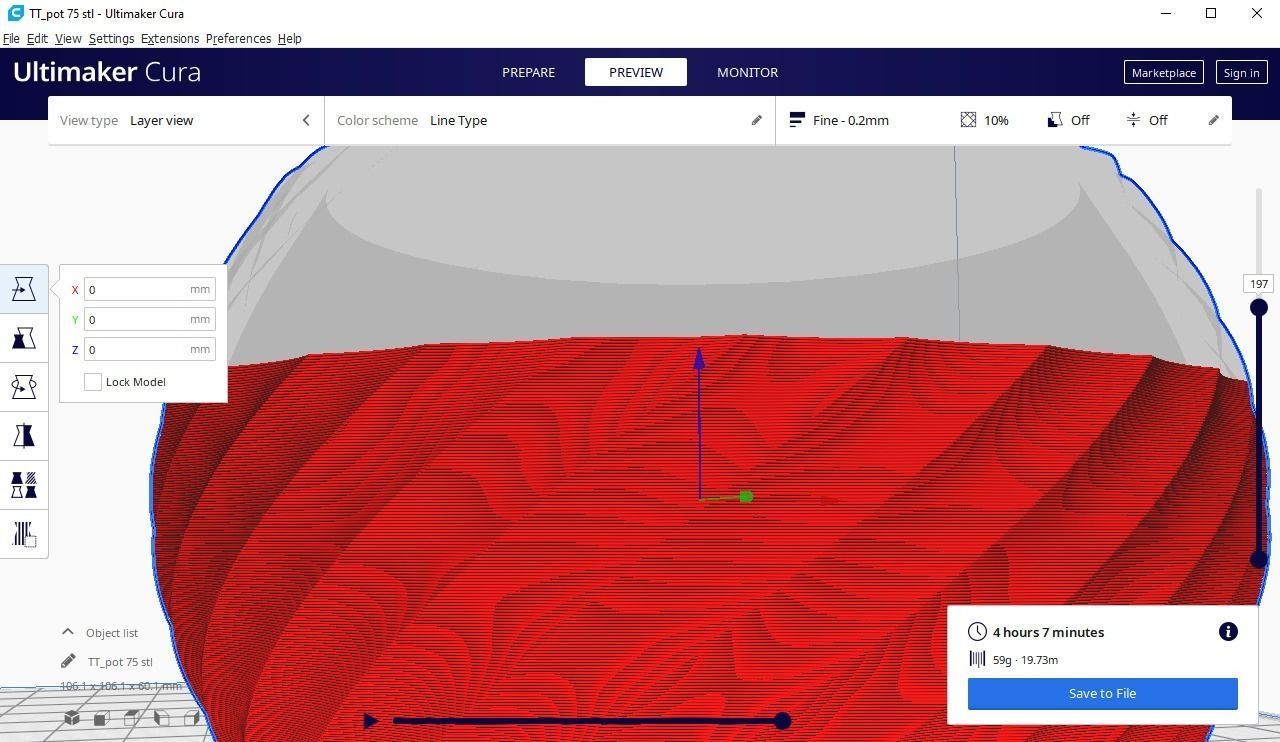Open the View menu
Screen dimensions: 1280x742
(x=68, y=38)
